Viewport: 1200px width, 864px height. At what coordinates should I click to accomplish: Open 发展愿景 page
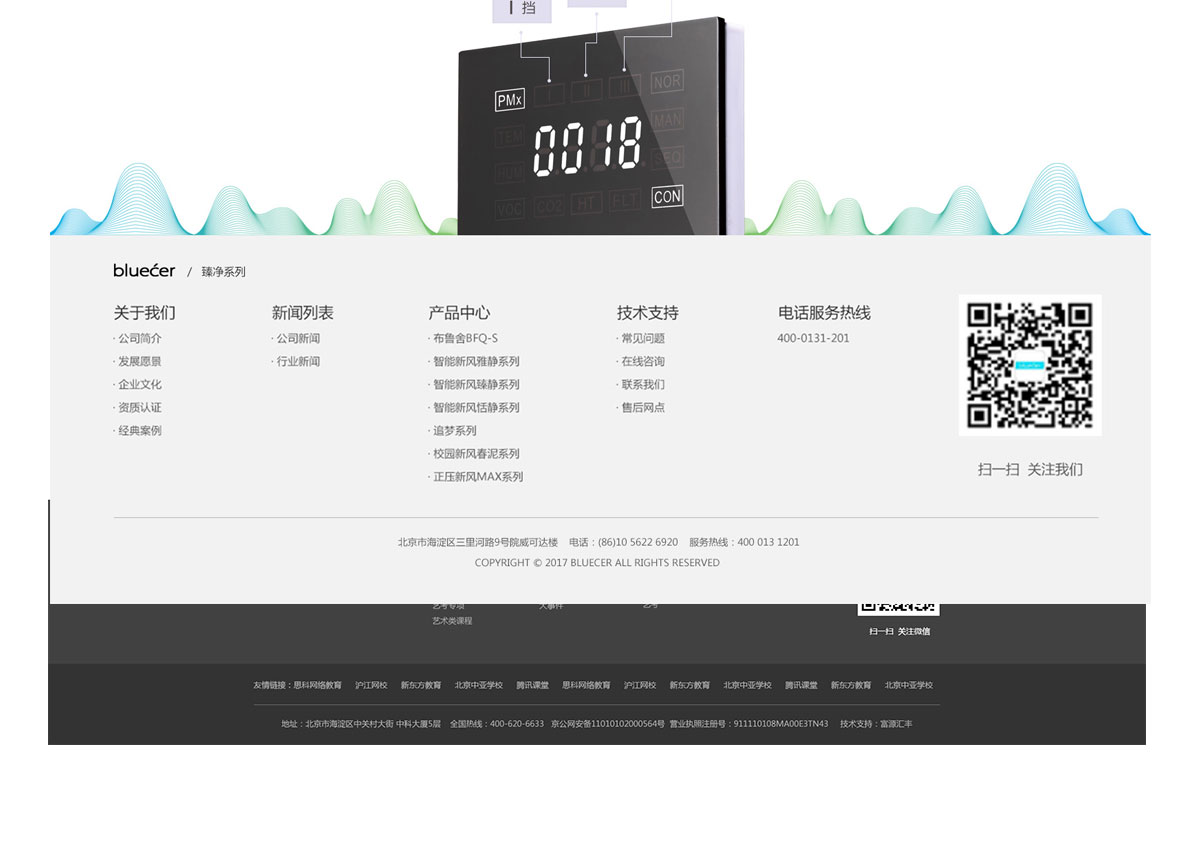click(x=138, y=361)
